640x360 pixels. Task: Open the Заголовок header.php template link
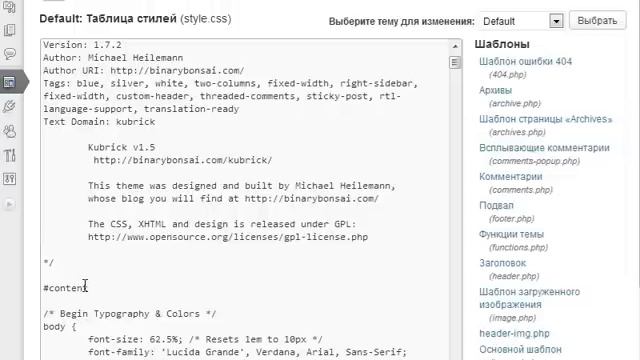click(502, 263)
